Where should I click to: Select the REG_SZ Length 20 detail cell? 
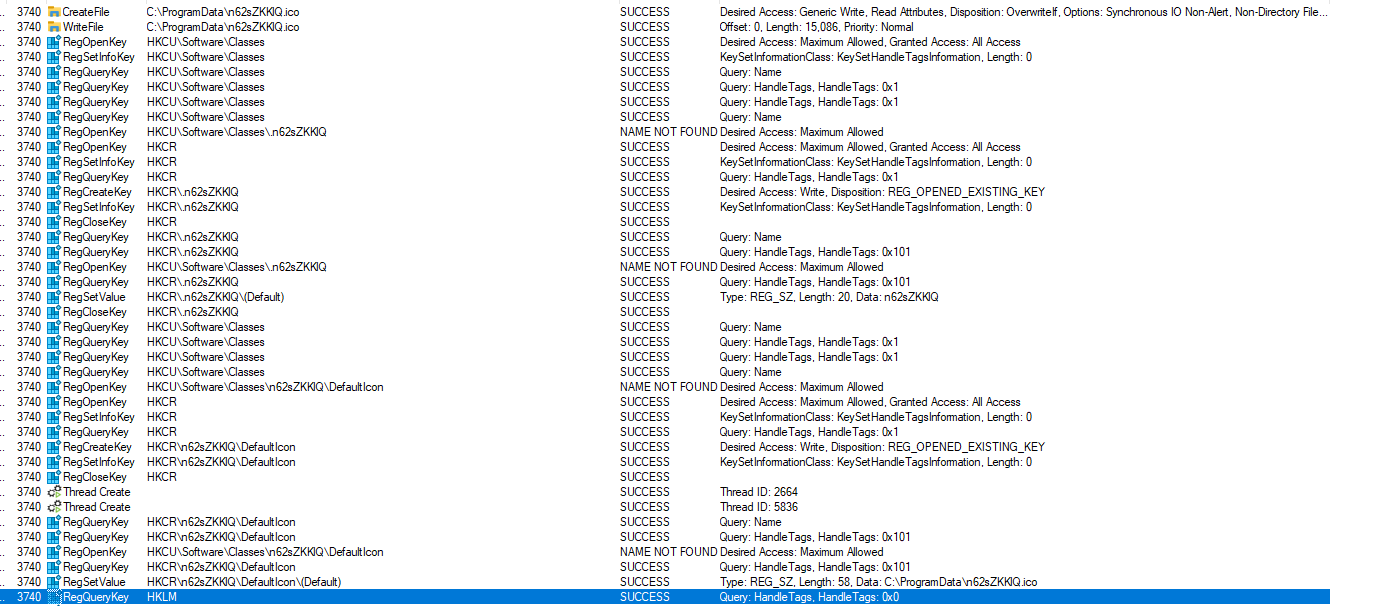(x=828, y=297)
